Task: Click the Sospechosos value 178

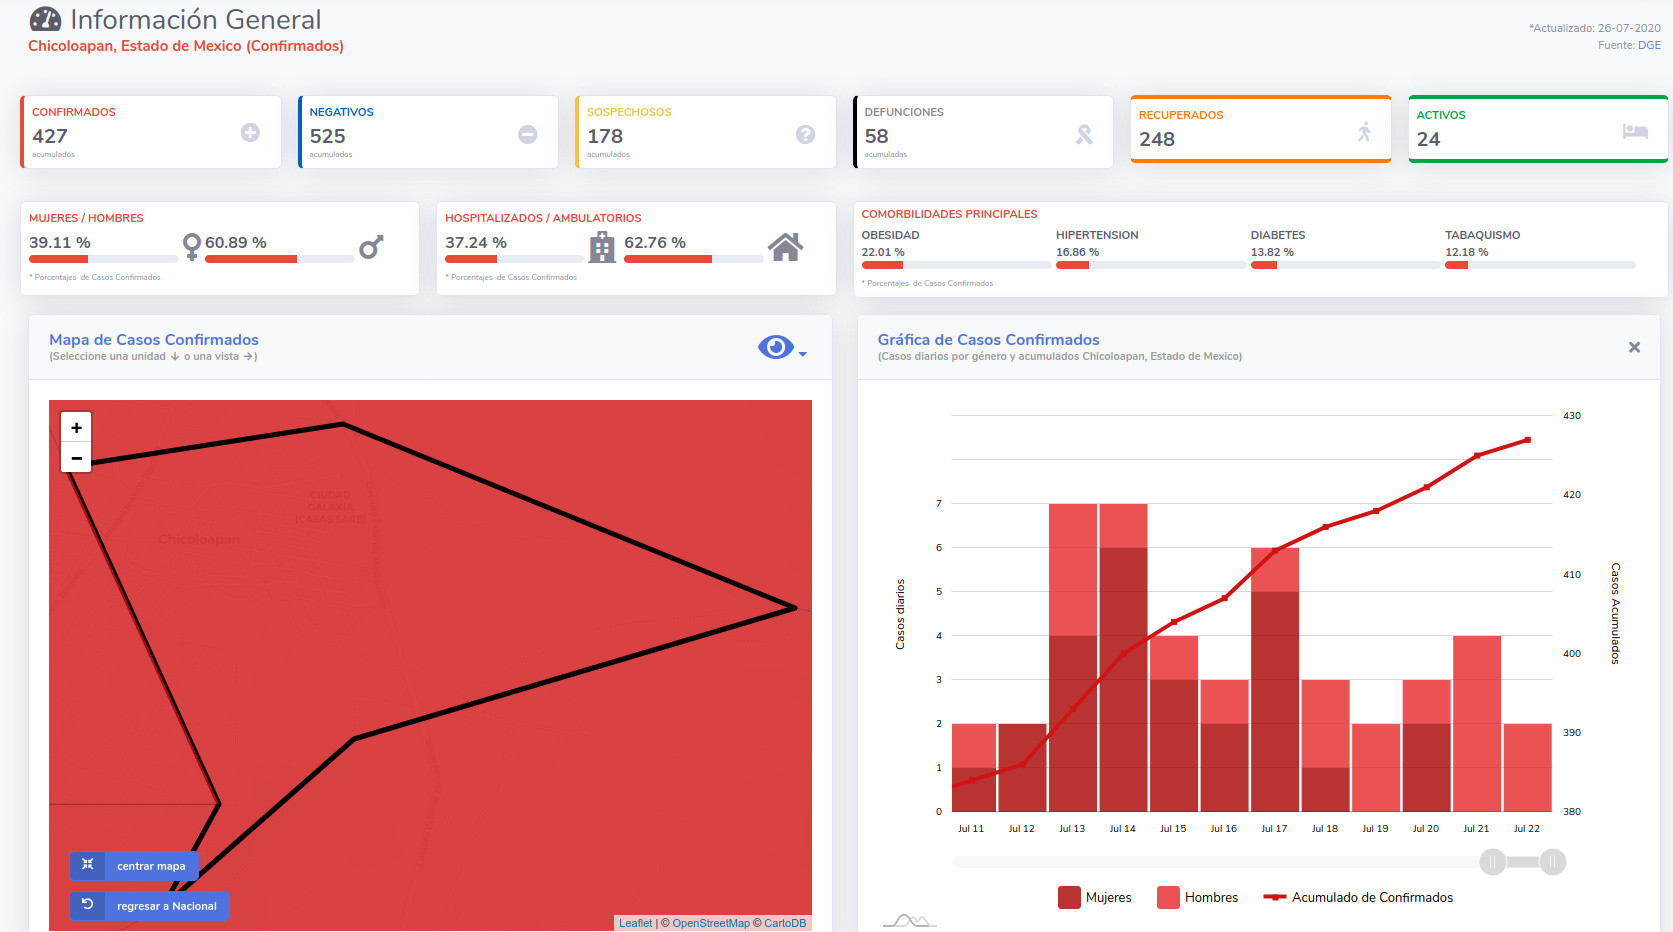Action: click(x=605, y=136)
